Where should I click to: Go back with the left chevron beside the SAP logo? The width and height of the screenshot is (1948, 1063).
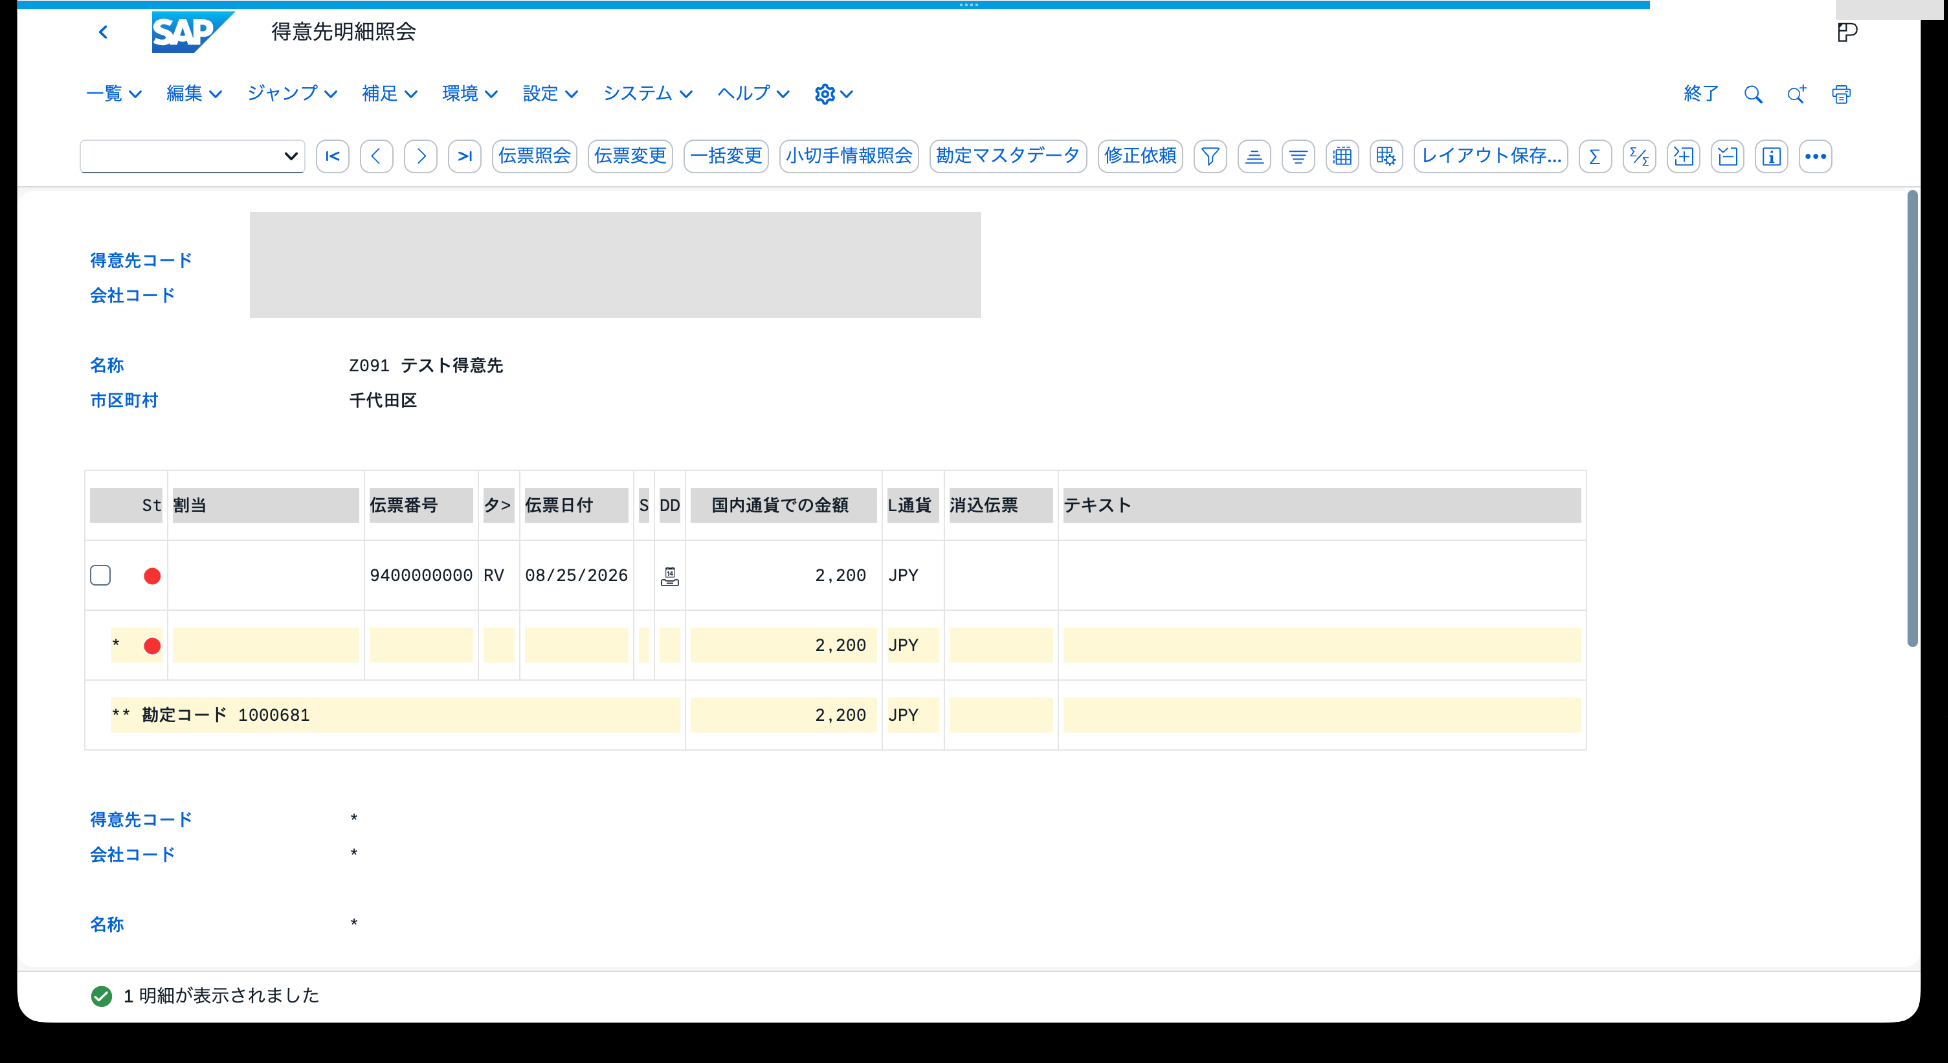(x=103, y=32)
